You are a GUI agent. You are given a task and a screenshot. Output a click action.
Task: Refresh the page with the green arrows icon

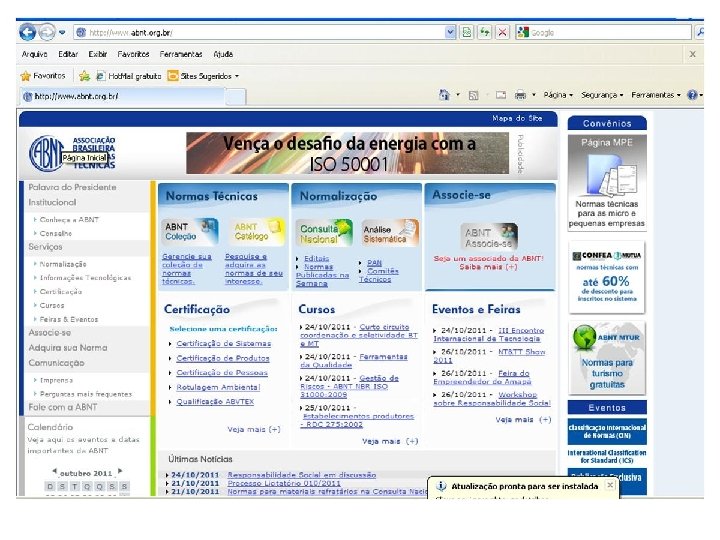(x=485, y=32)
